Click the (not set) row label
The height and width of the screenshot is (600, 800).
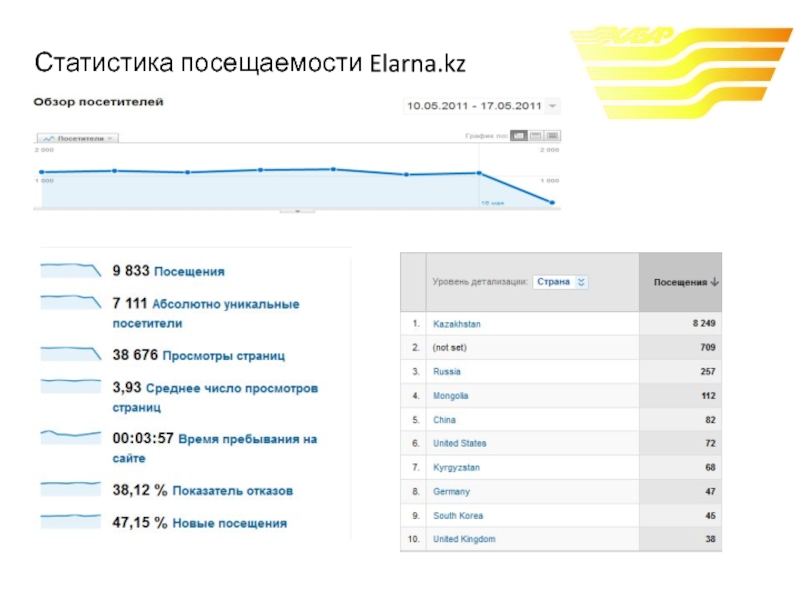[x=449, y=347]
